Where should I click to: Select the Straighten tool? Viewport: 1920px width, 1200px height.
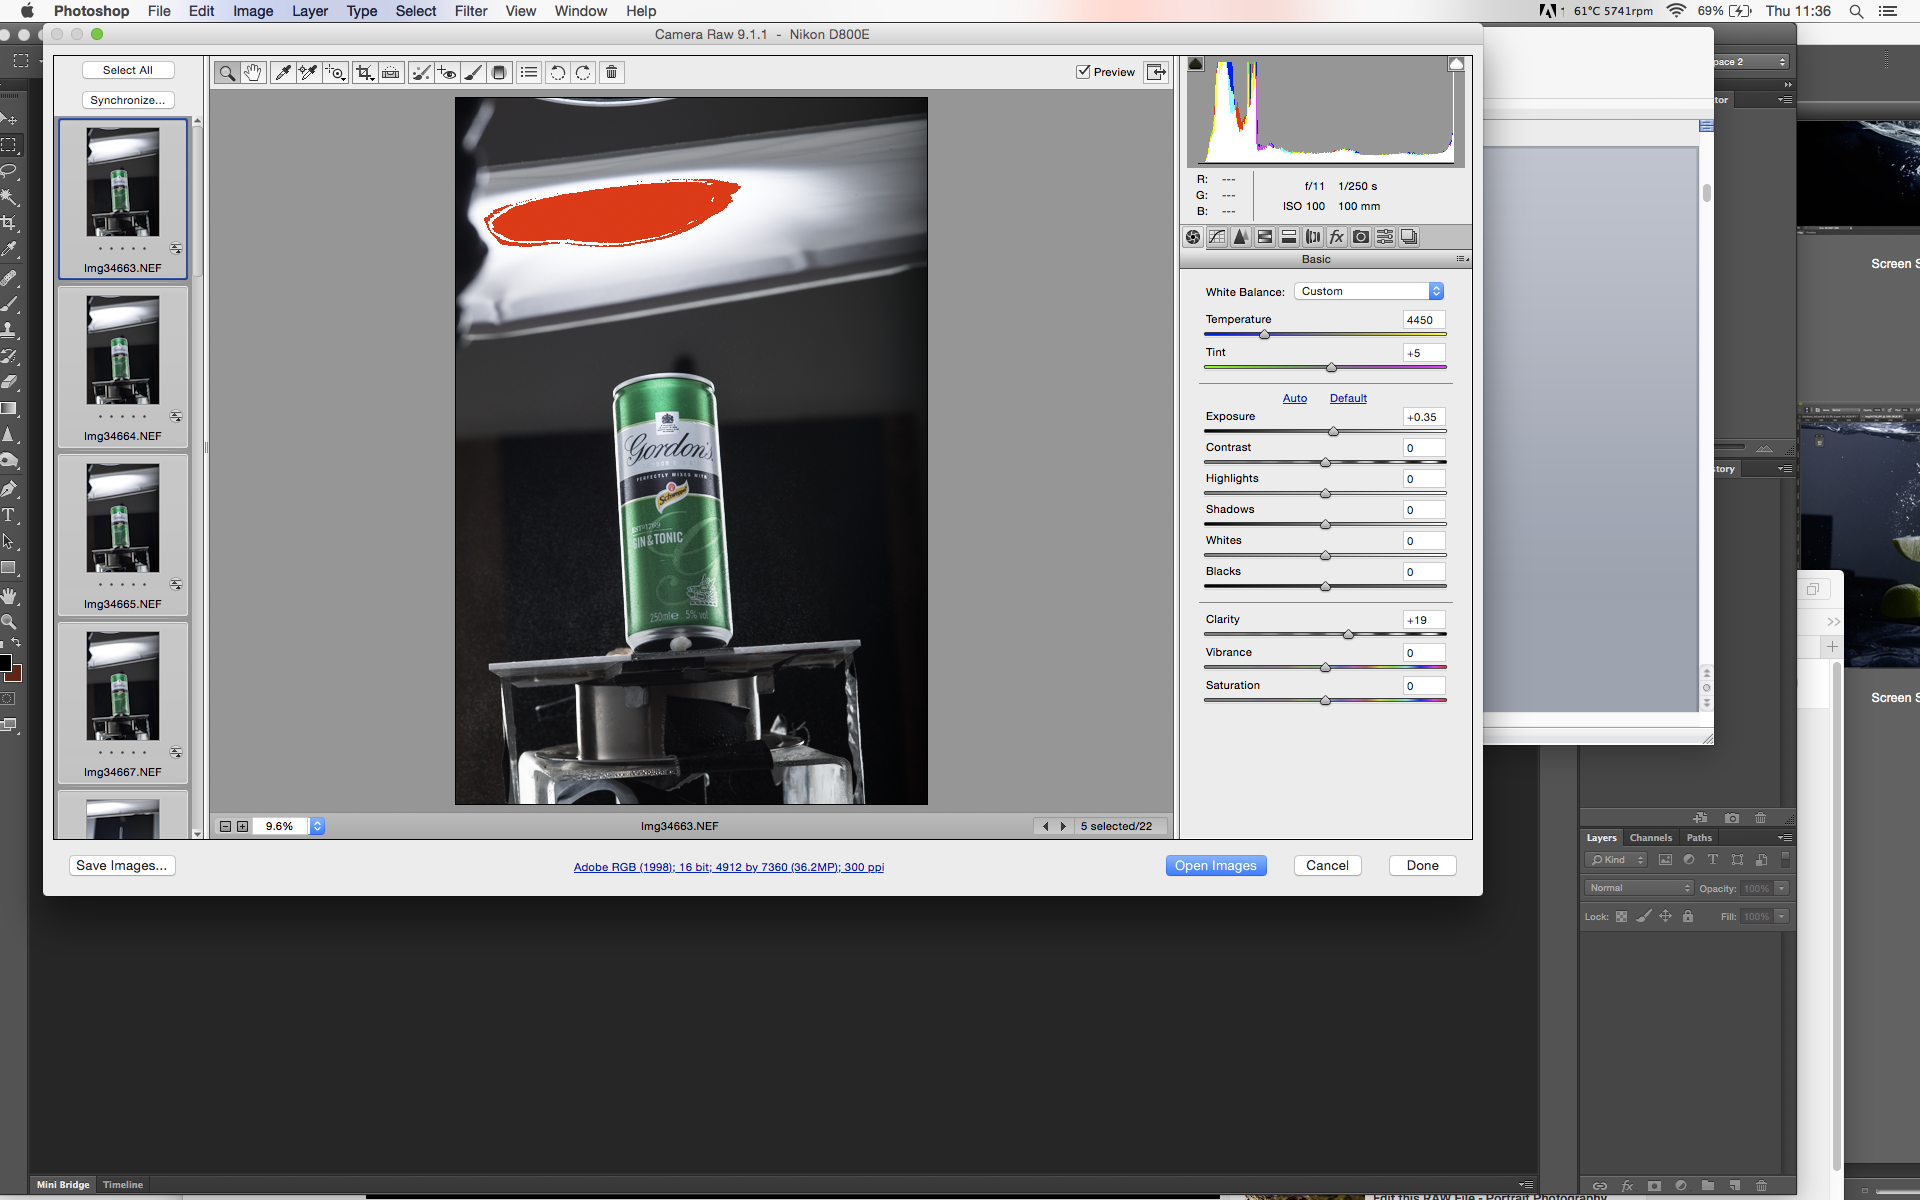(x=391, y=73)
